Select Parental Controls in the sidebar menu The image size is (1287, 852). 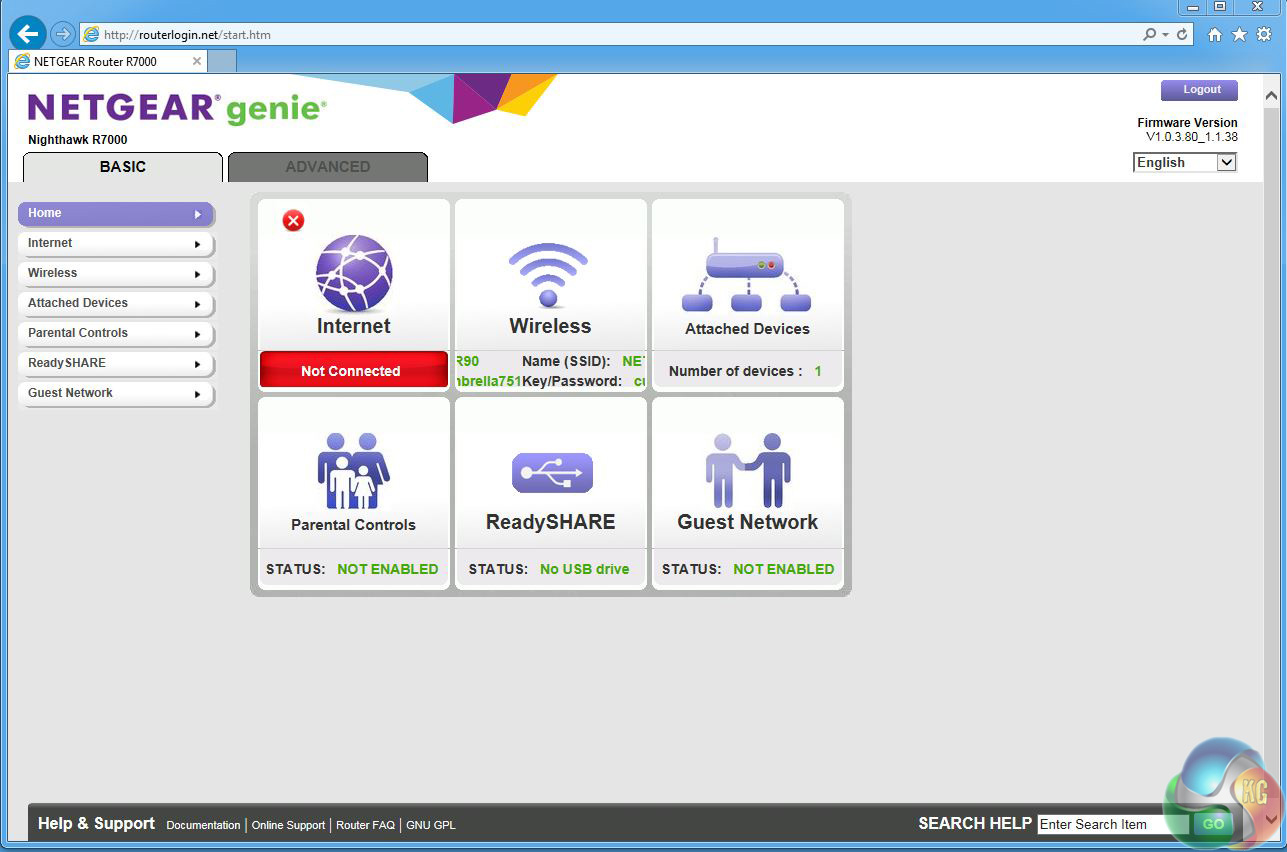click(116, 334)
